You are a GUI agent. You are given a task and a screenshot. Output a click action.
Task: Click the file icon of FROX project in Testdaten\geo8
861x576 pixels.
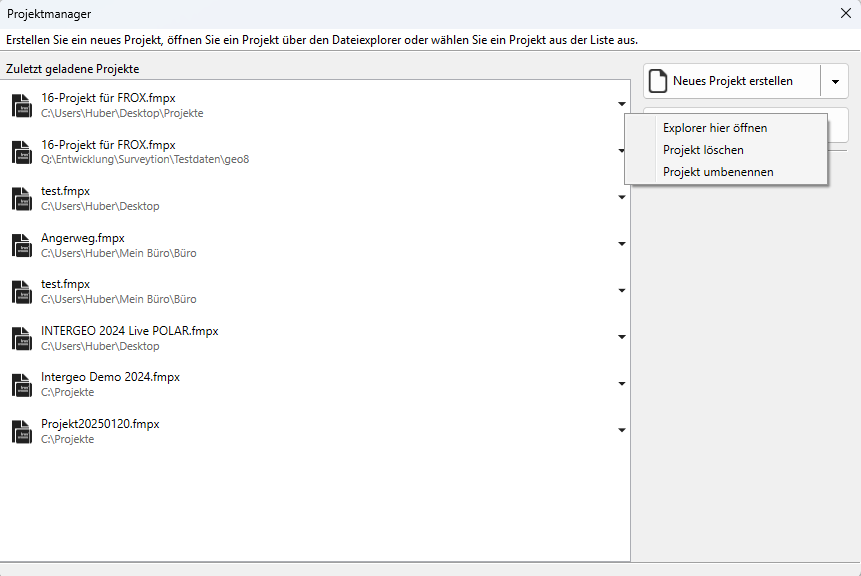[21, 152]
